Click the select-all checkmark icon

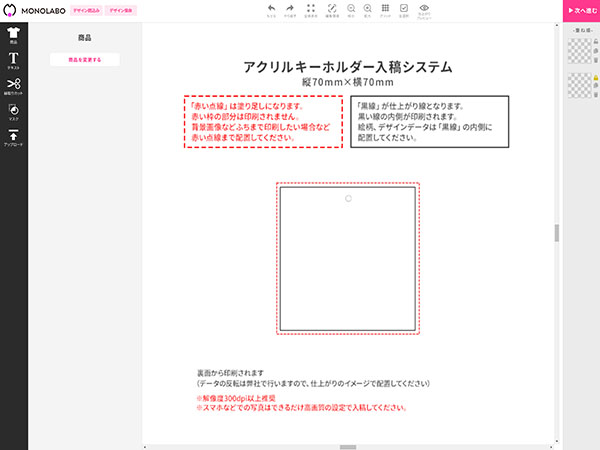tap(404, 10)
